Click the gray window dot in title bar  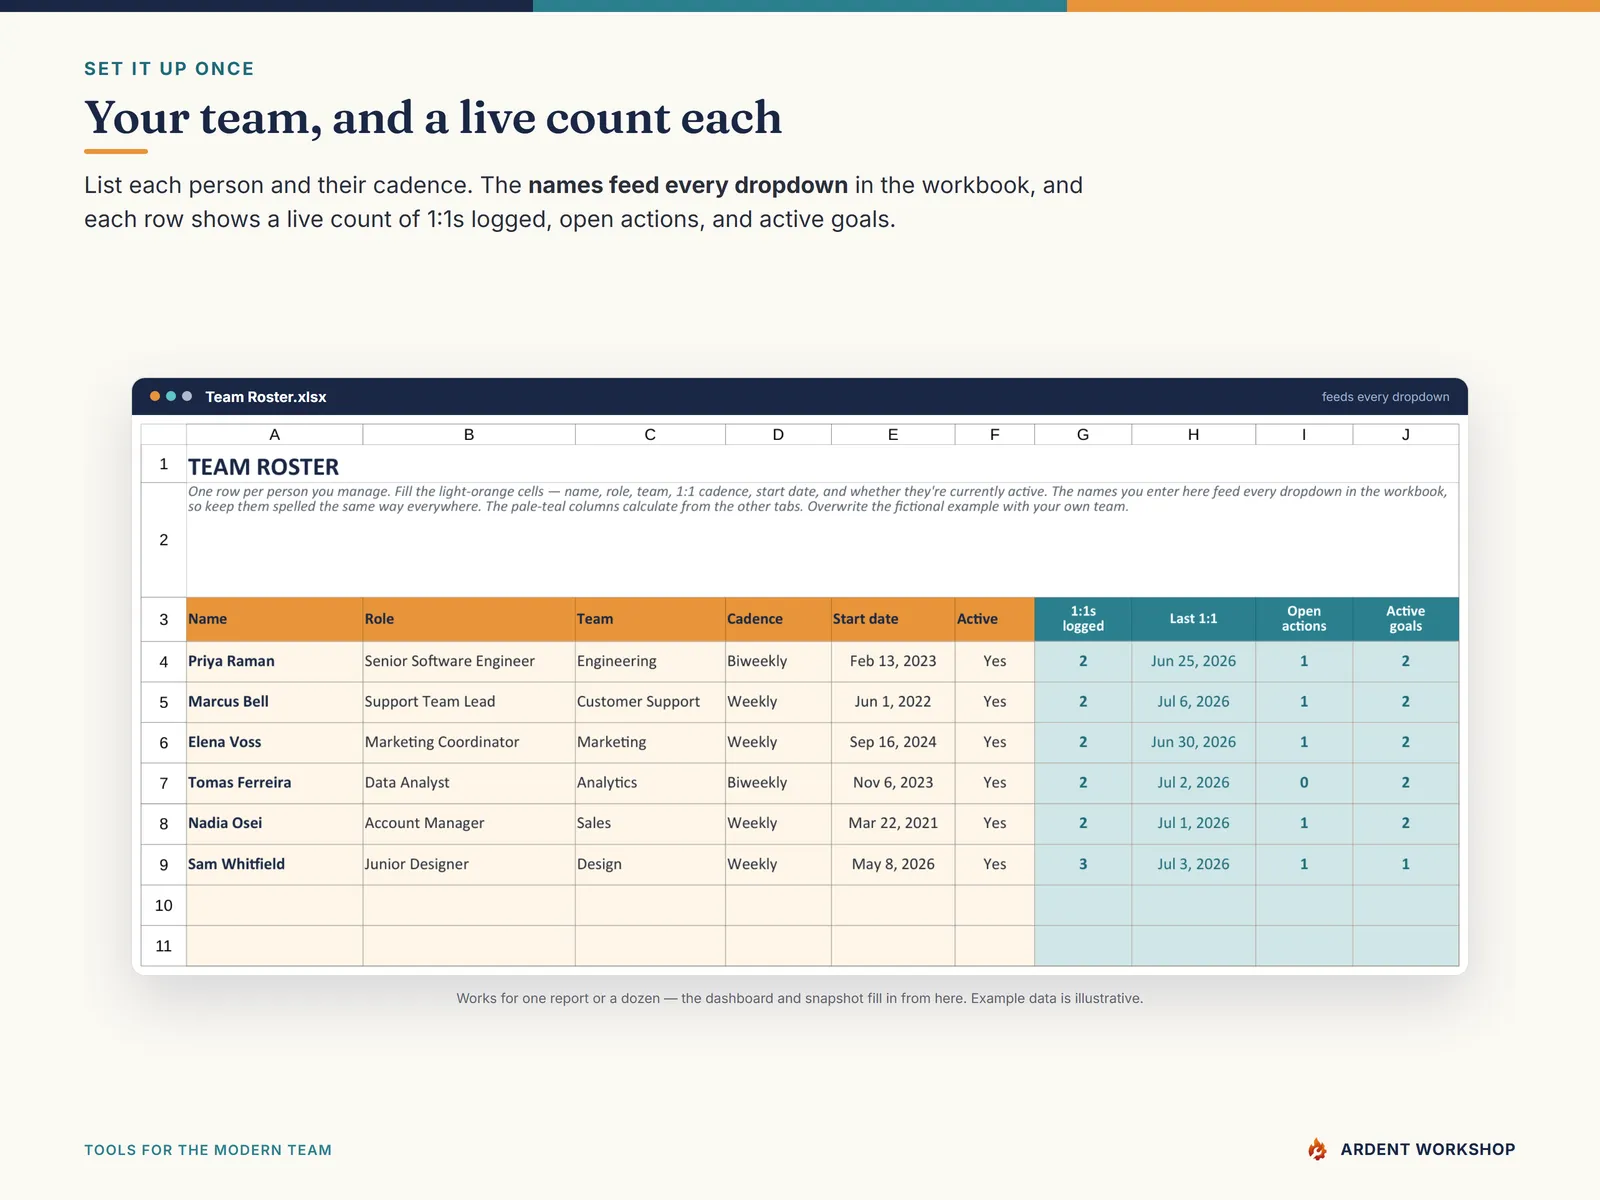pos(187,396)
